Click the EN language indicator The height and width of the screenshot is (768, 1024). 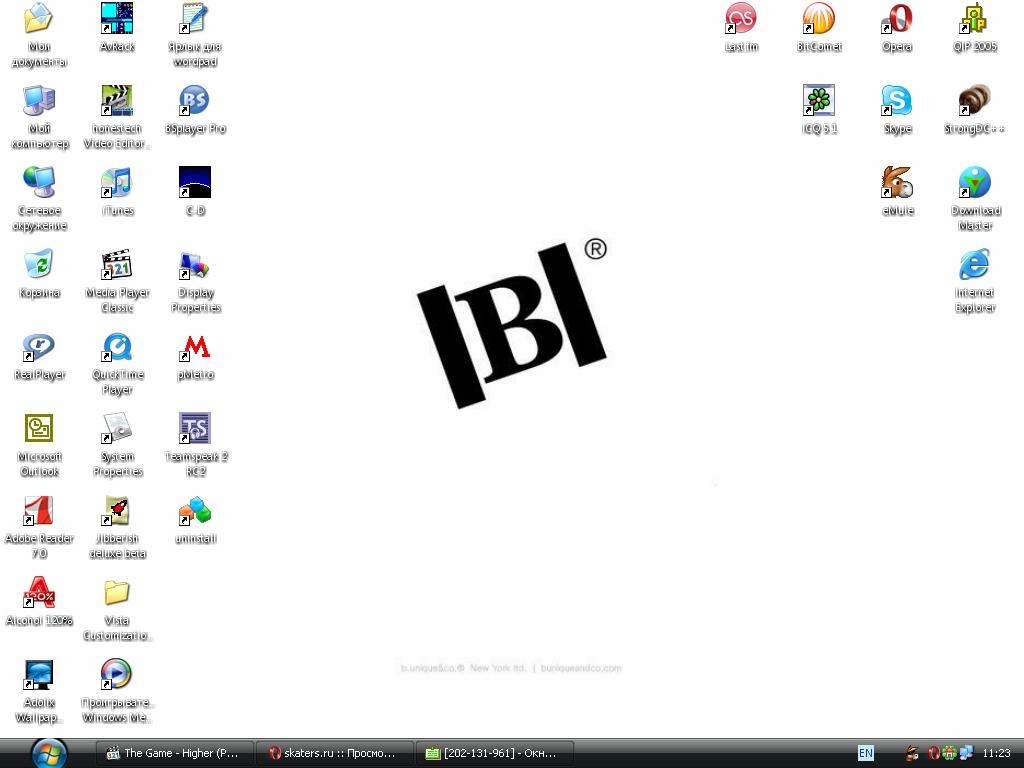865,753
